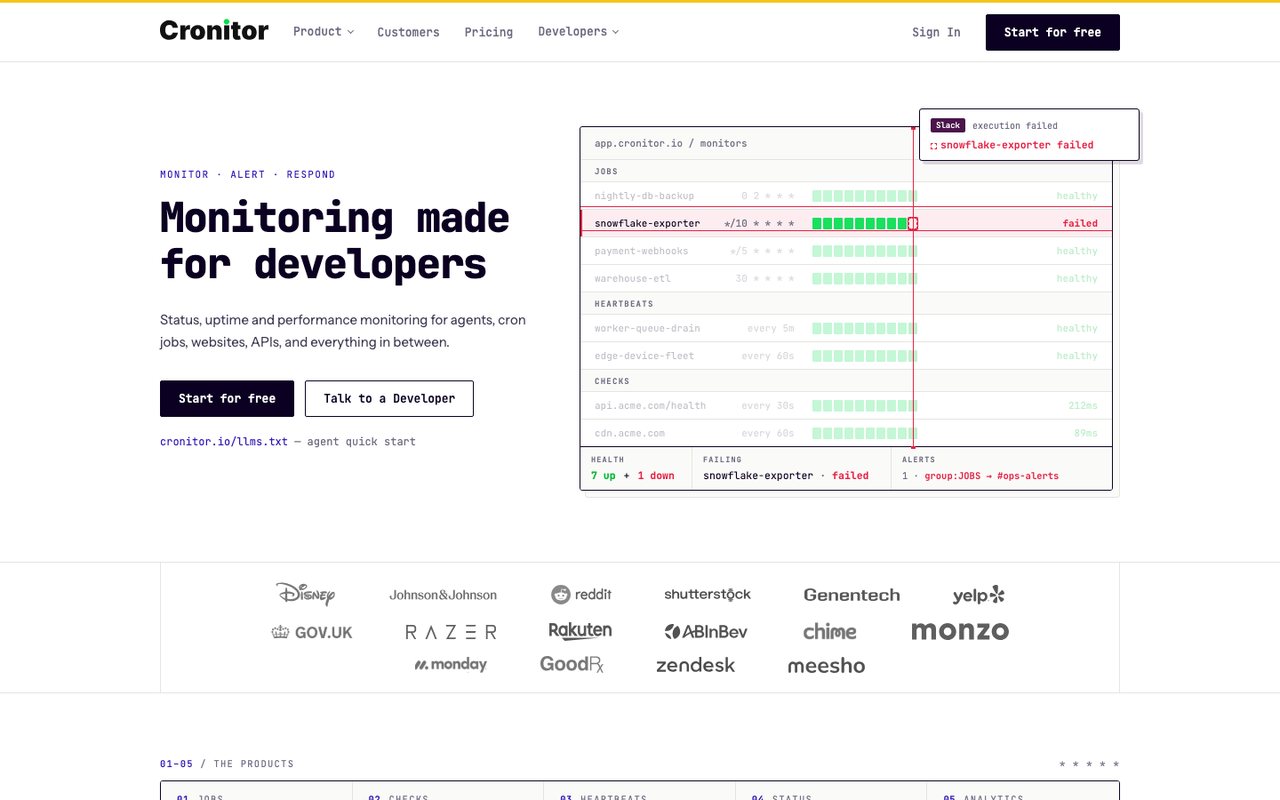Select the snowflake-exporter row marked failed
Screen dimensions: 1280x800
pos(846,223)
